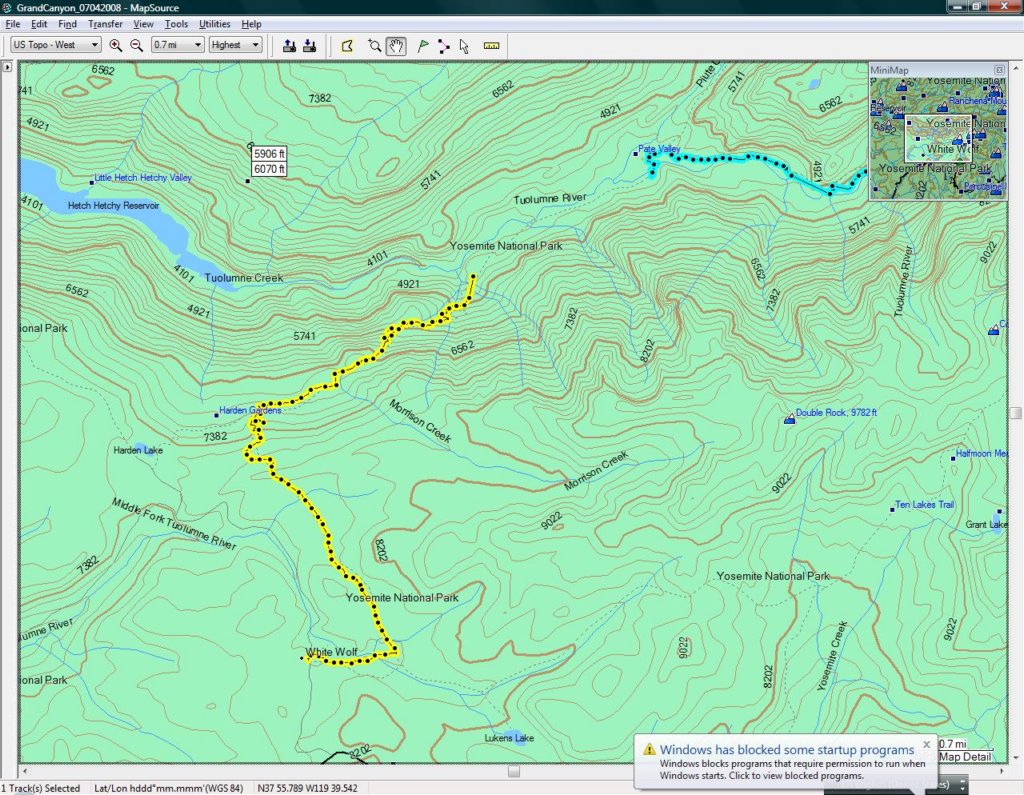
Task: Expand the left side panel arrow
Action: pos(7,67)
